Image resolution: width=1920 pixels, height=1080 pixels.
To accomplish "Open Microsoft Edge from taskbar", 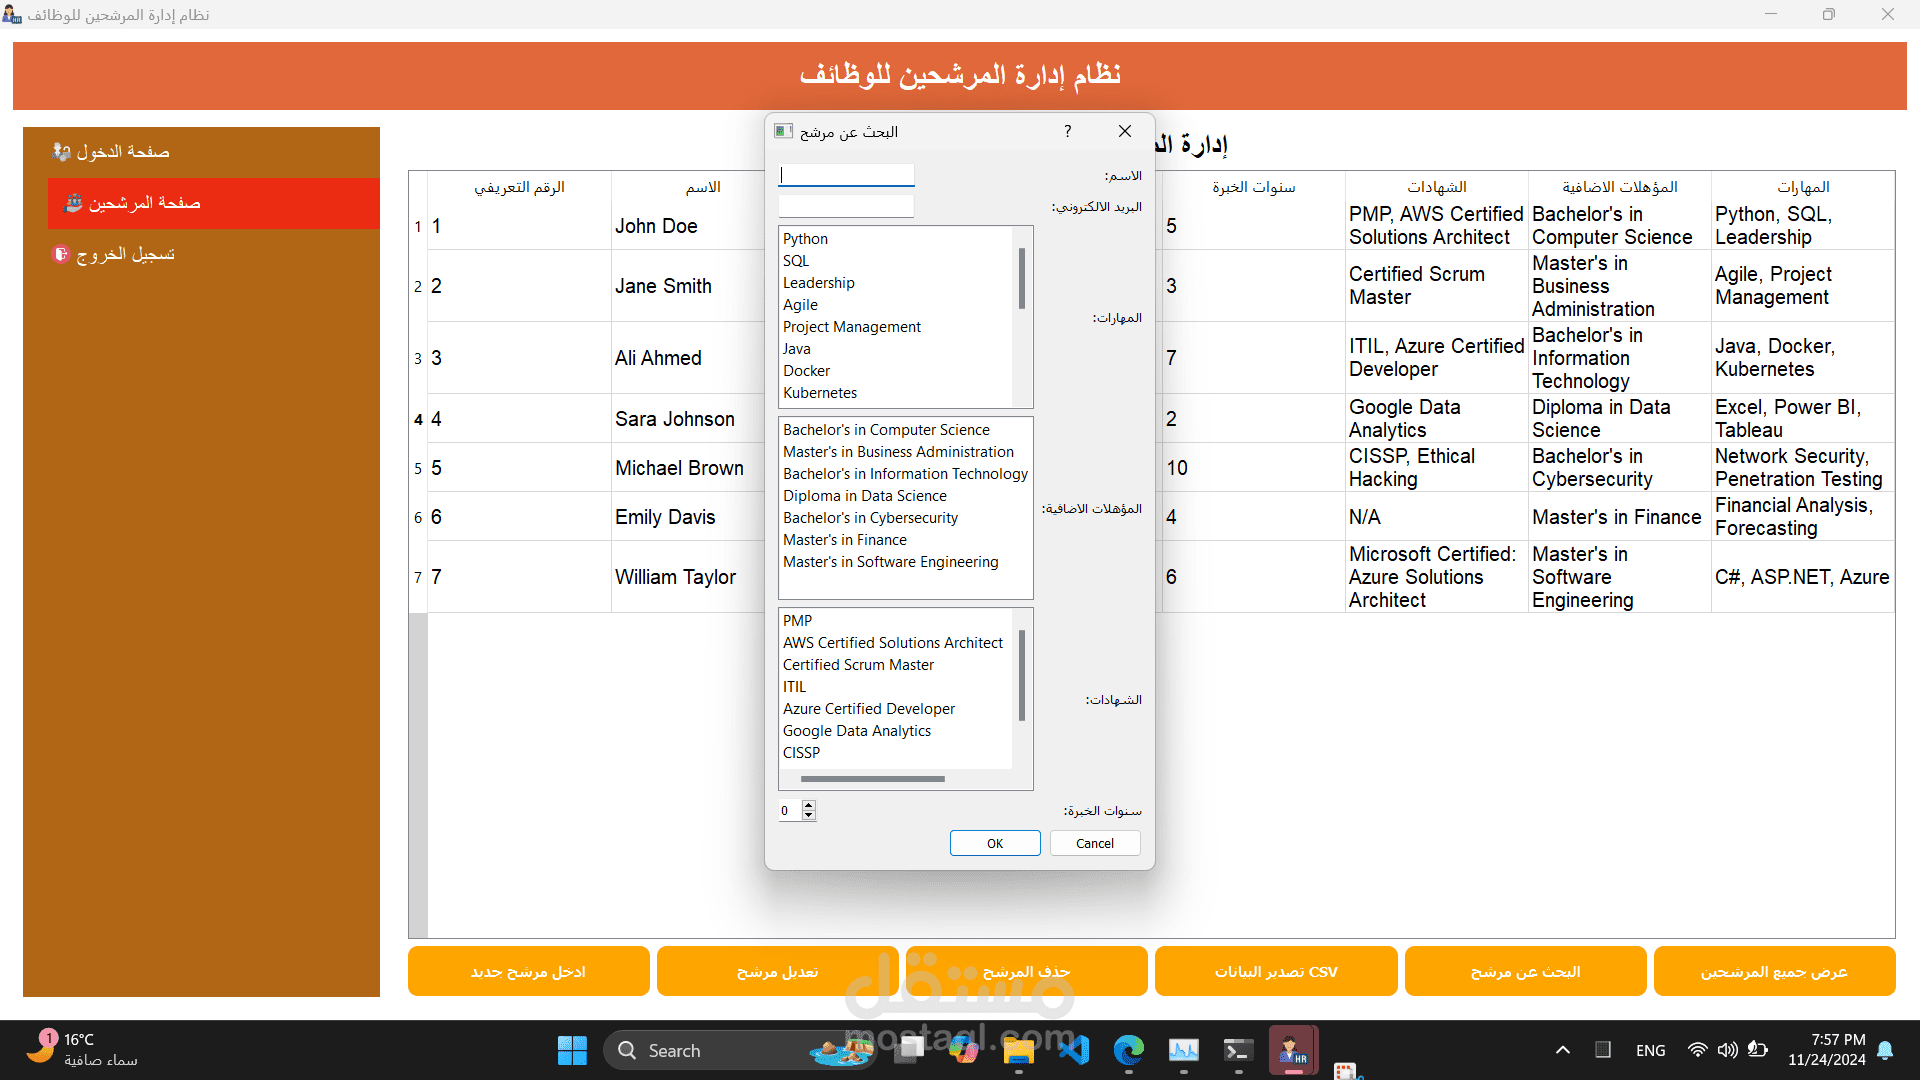I will tap(1129, 1050).
